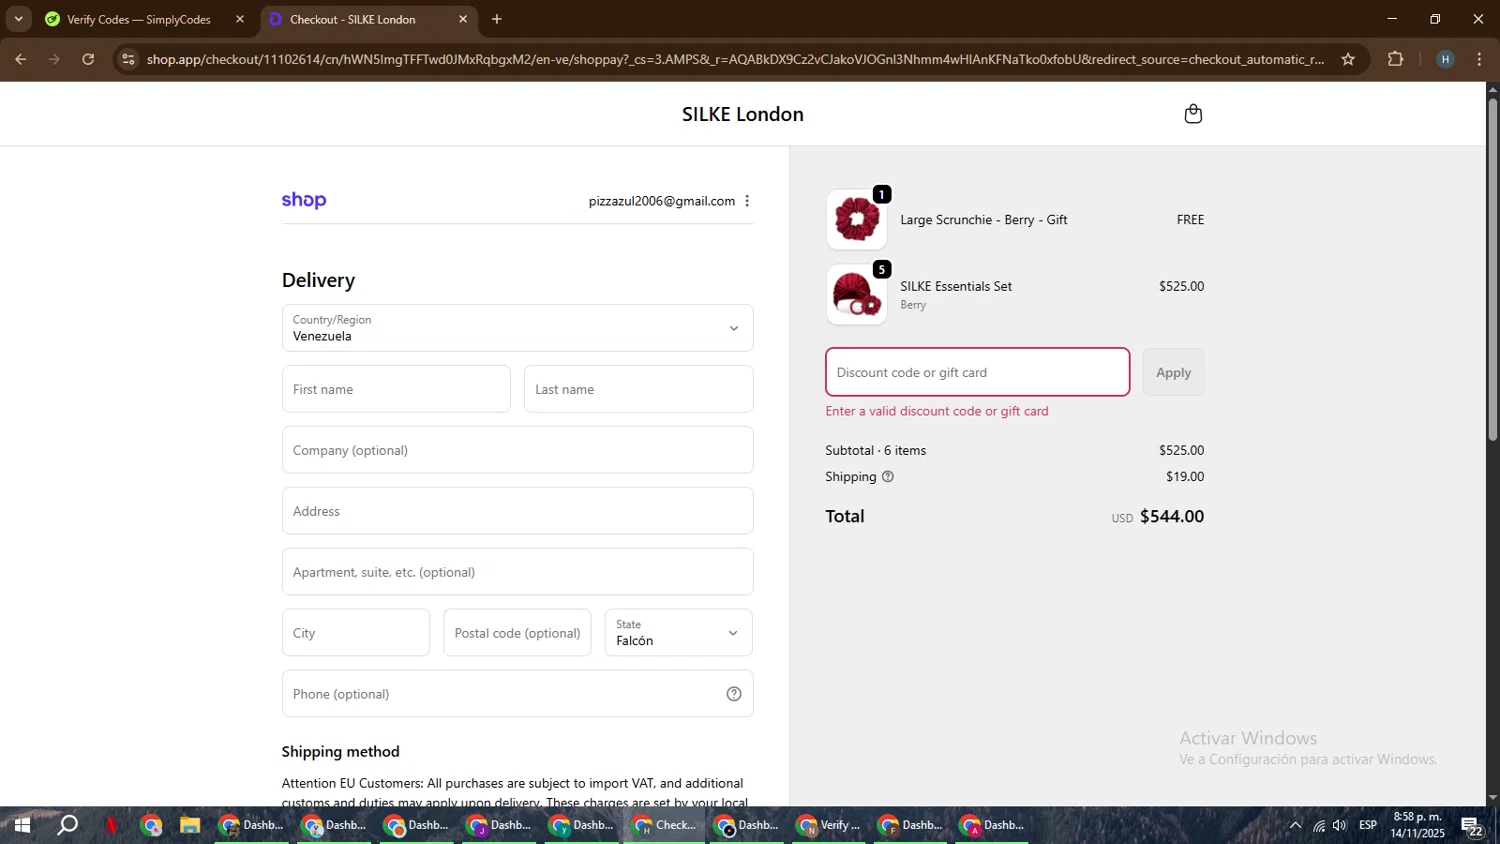The width and height of the screenshot is (1500, 844).
Task: Switch to the Checkout - SILKE London tab
Action: pyautogui.click(x=368, y=19)
